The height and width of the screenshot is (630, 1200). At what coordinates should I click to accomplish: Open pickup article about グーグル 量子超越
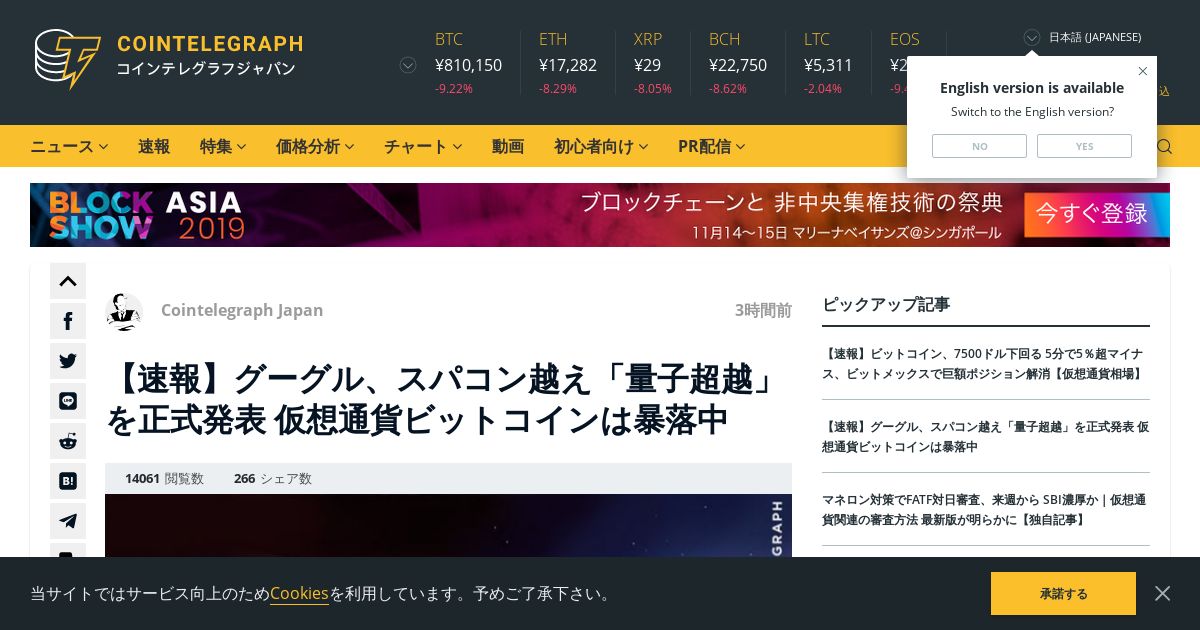985,437
